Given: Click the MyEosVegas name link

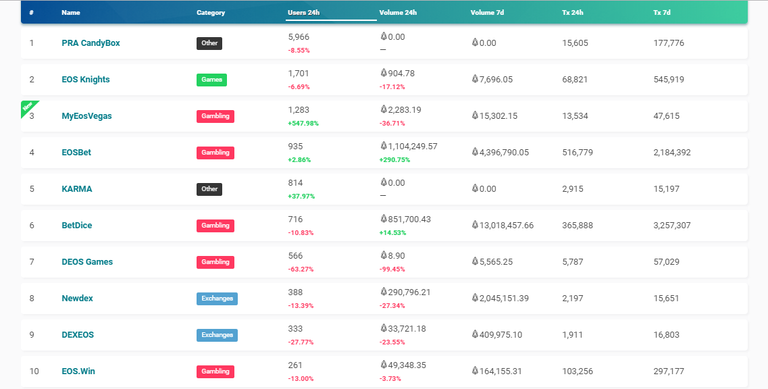Looking at the screenshot, I should click(x=87, y=116).
